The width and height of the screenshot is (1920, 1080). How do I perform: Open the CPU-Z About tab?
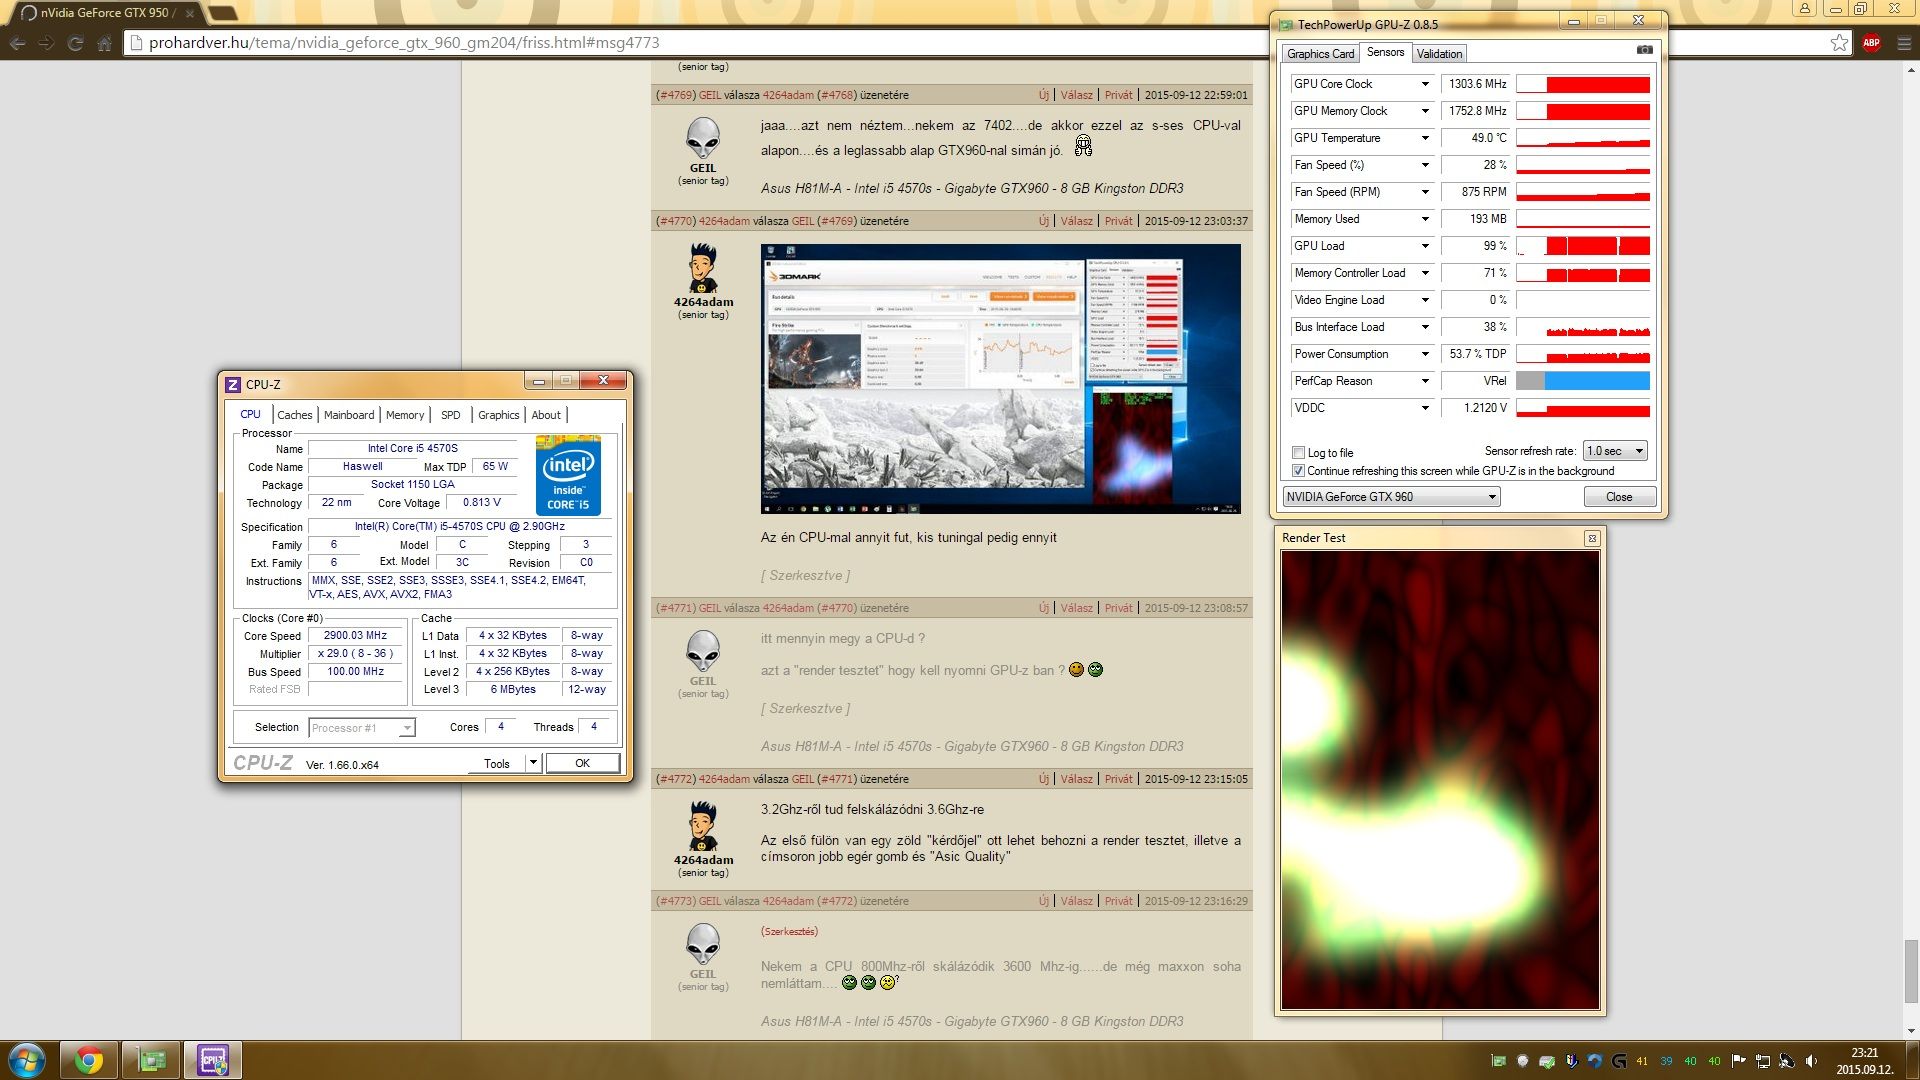click(546, 415)
